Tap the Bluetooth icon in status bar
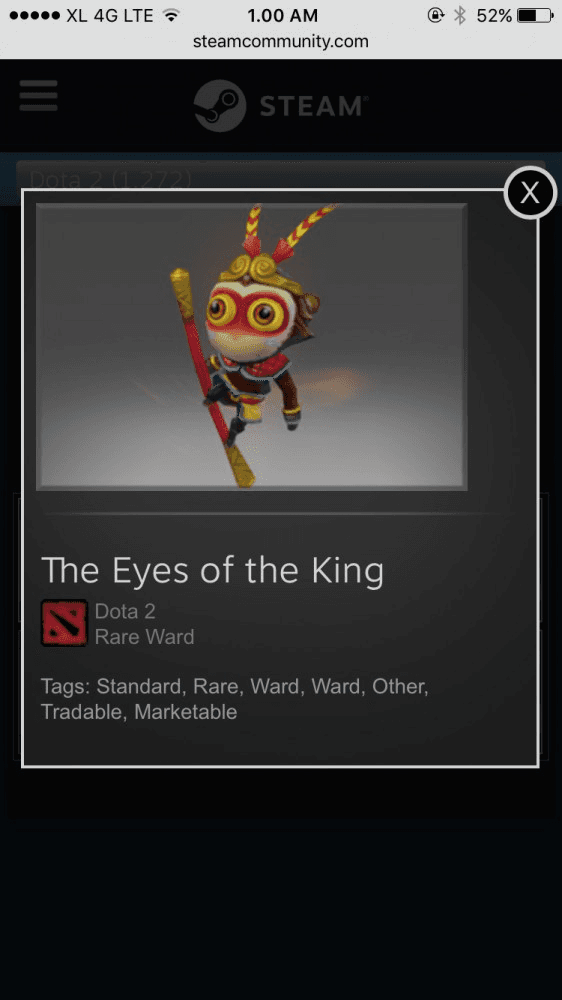This screenshot has height=1000, width=562. [x=459, y=15]
